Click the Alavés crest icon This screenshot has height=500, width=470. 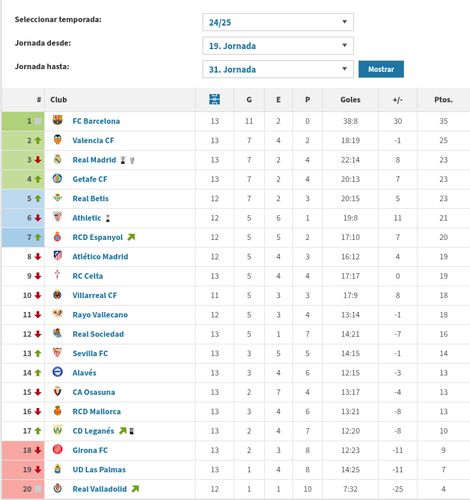point(58,372)
